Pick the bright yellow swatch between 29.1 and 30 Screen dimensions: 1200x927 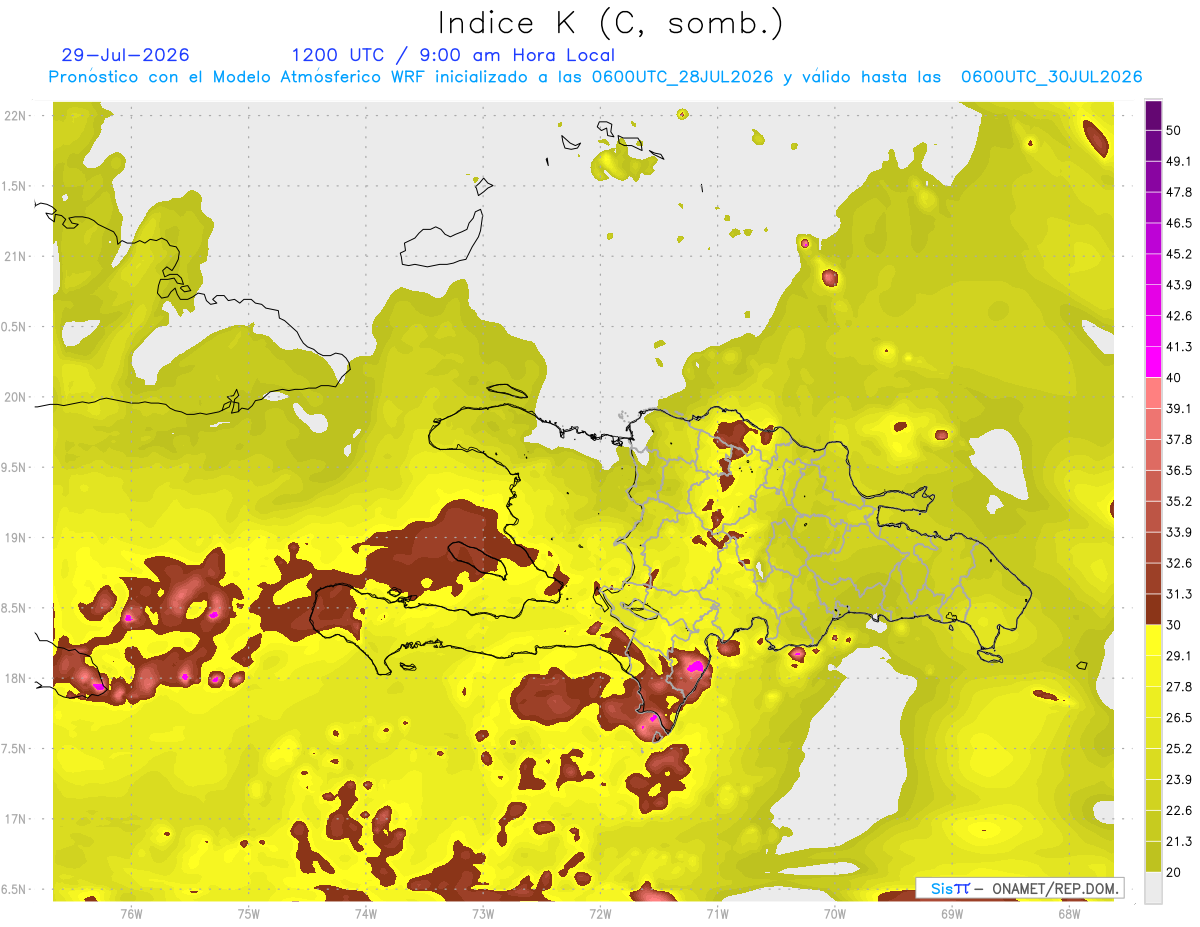tap(1153, 640)
